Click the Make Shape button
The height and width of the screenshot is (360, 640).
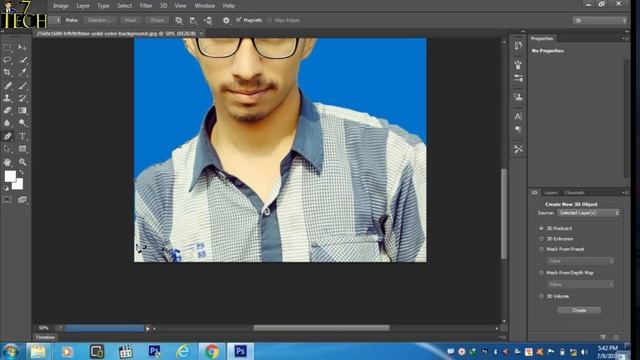point(157,20)
